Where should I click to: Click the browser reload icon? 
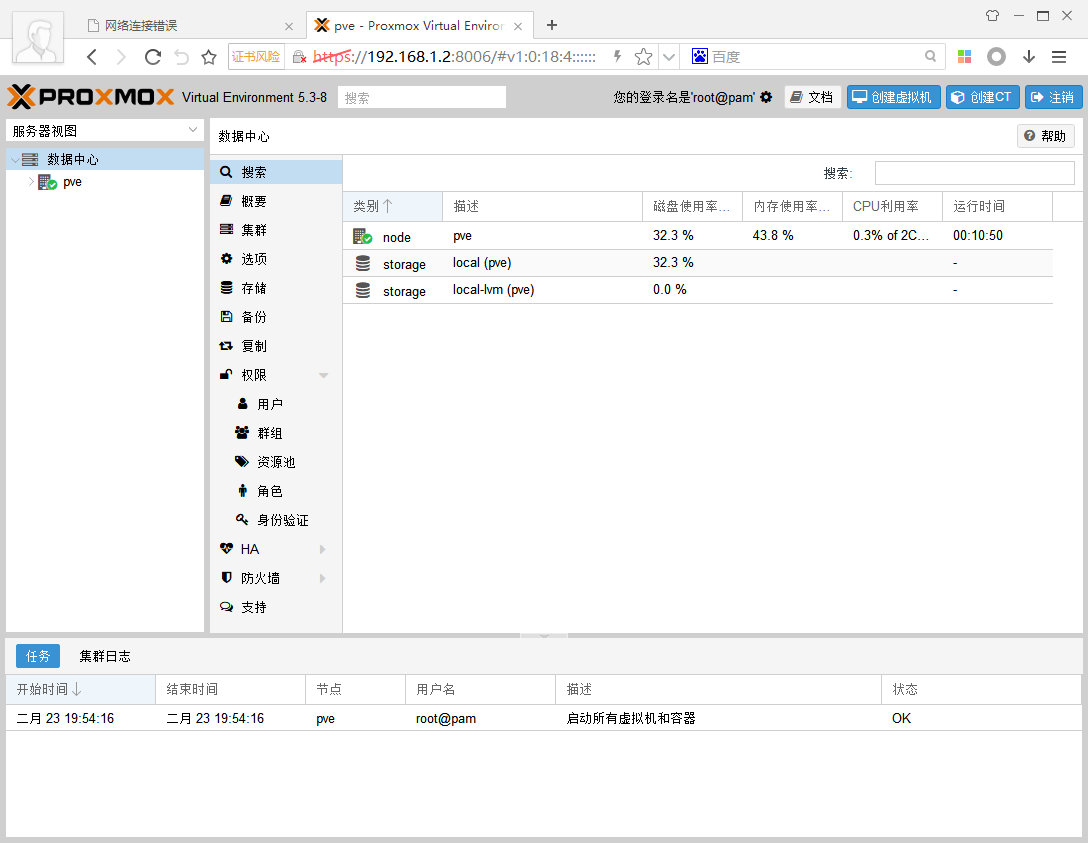(x=153, y=57)
